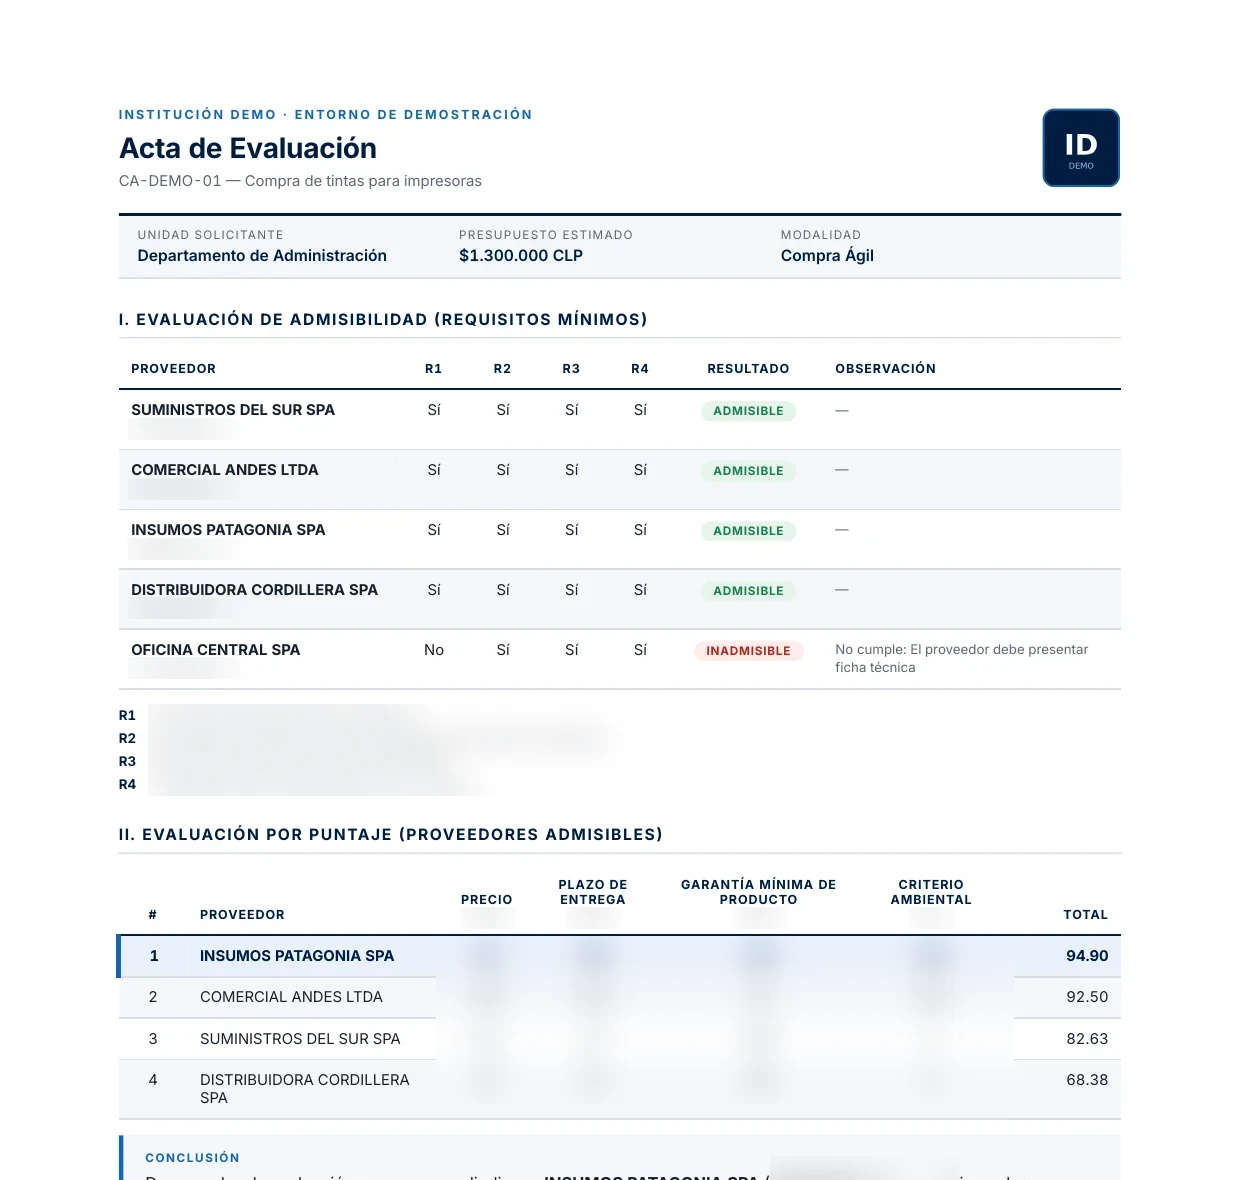Click R1 'Sí' for SUMINISTROS DEL SUR SPA
Screen dimensions: 1241x1180
434,410
